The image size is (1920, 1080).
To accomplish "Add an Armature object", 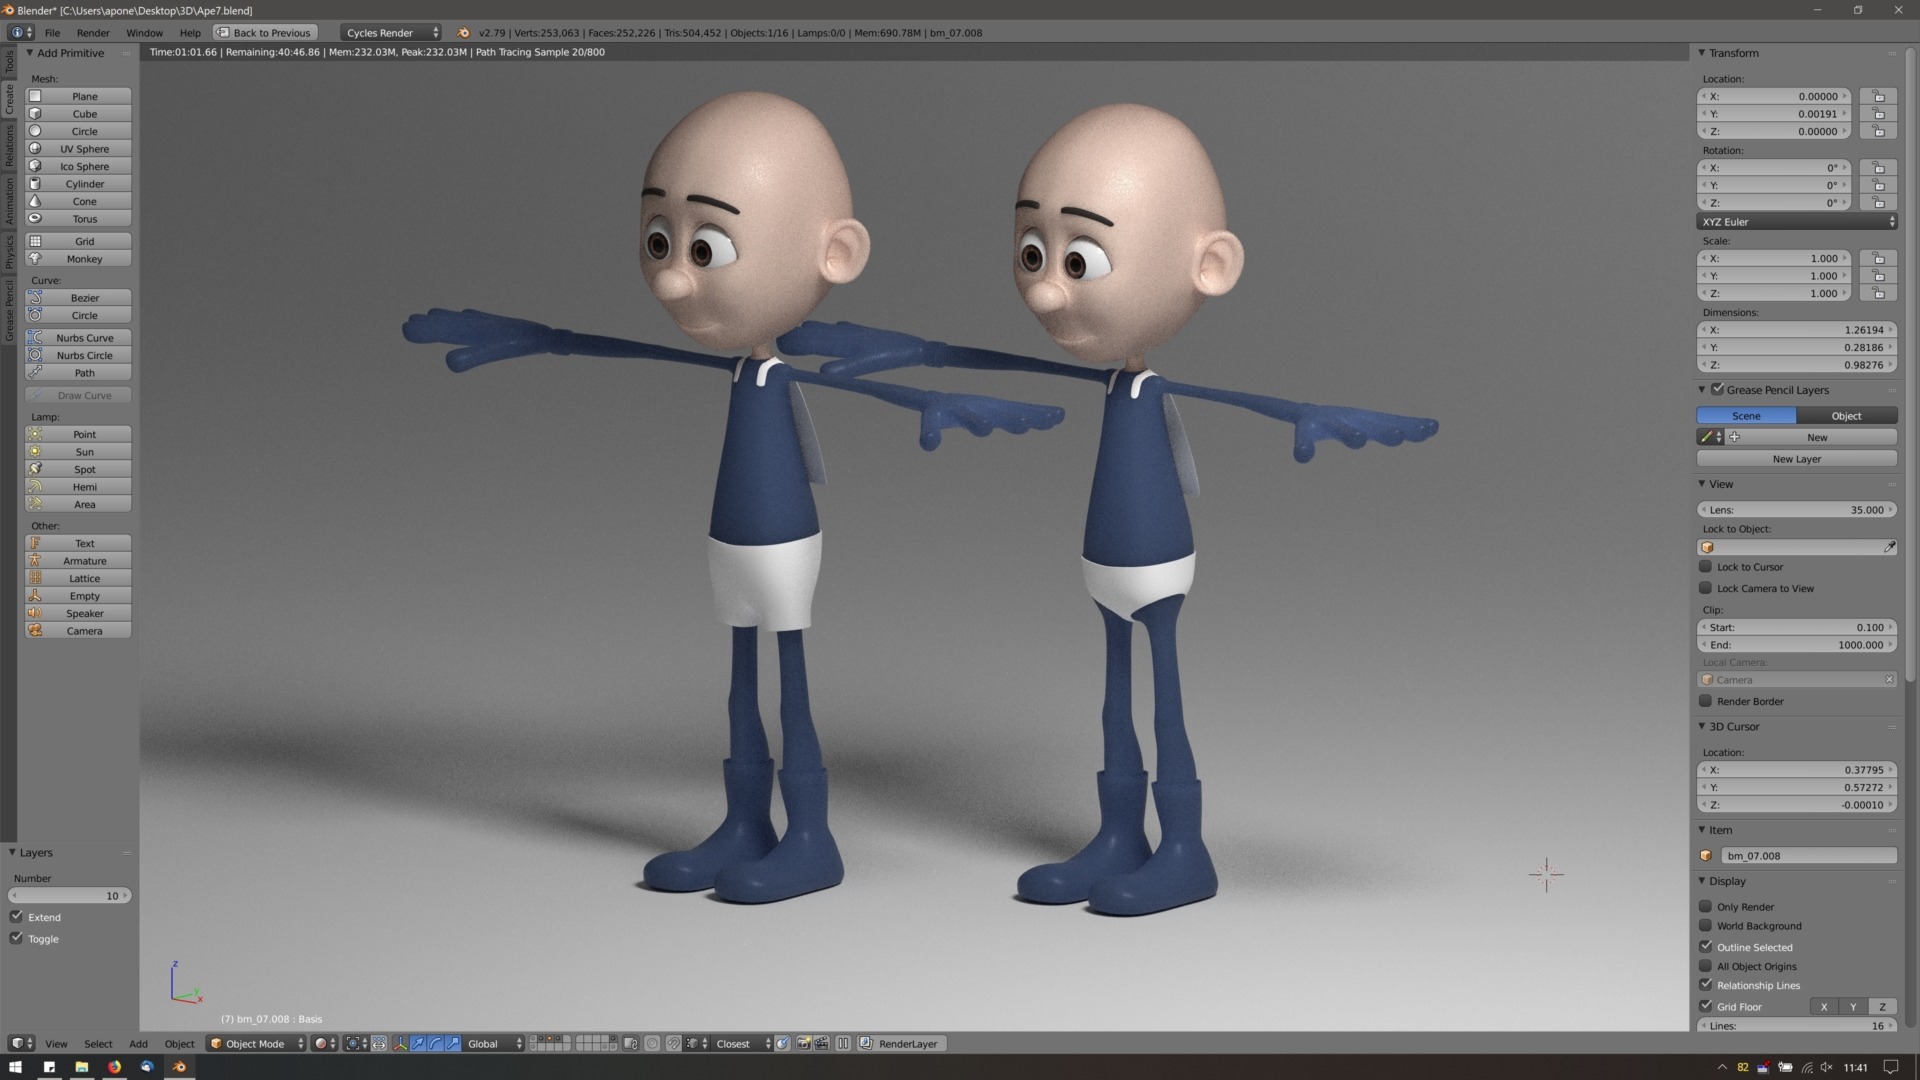I will [78, 561].
